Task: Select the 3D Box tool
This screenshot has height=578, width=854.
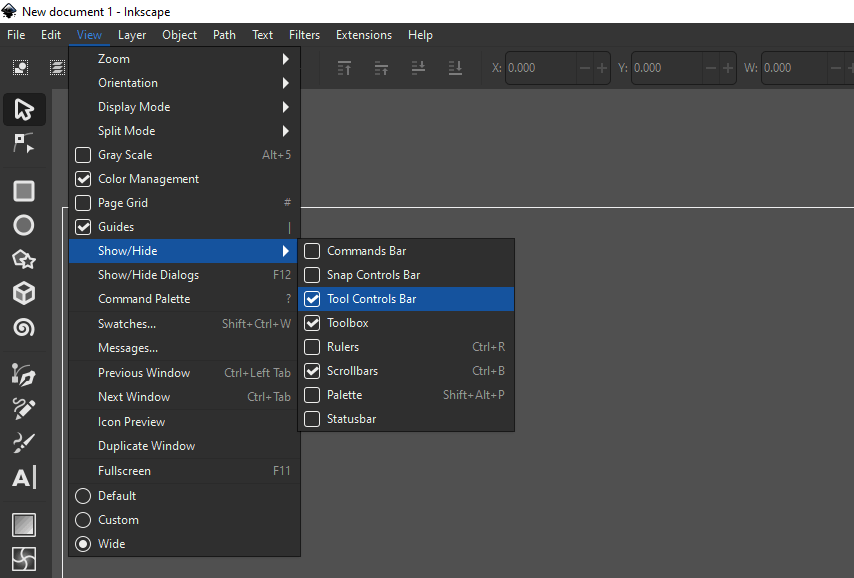Action: click(x=24, y=294)
